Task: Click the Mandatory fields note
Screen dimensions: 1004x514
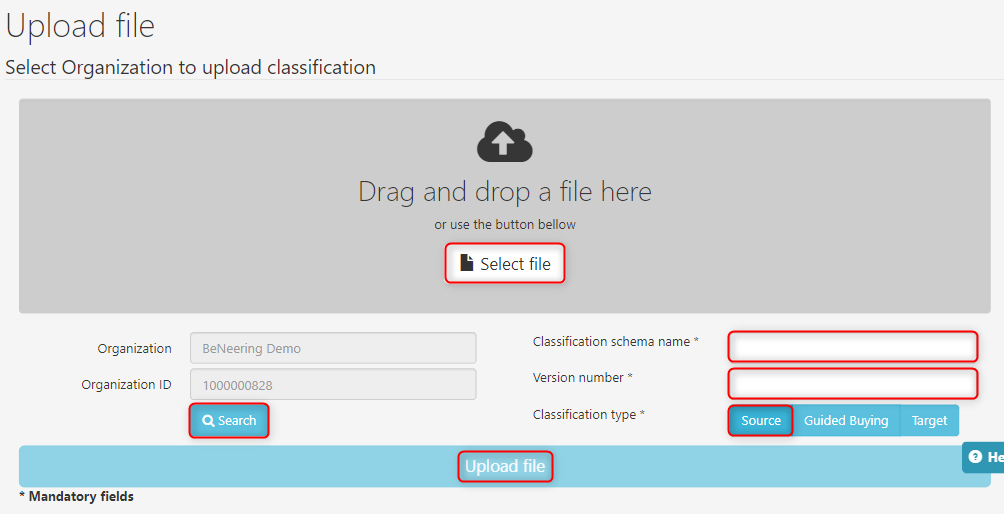Action: coord(77,496)
